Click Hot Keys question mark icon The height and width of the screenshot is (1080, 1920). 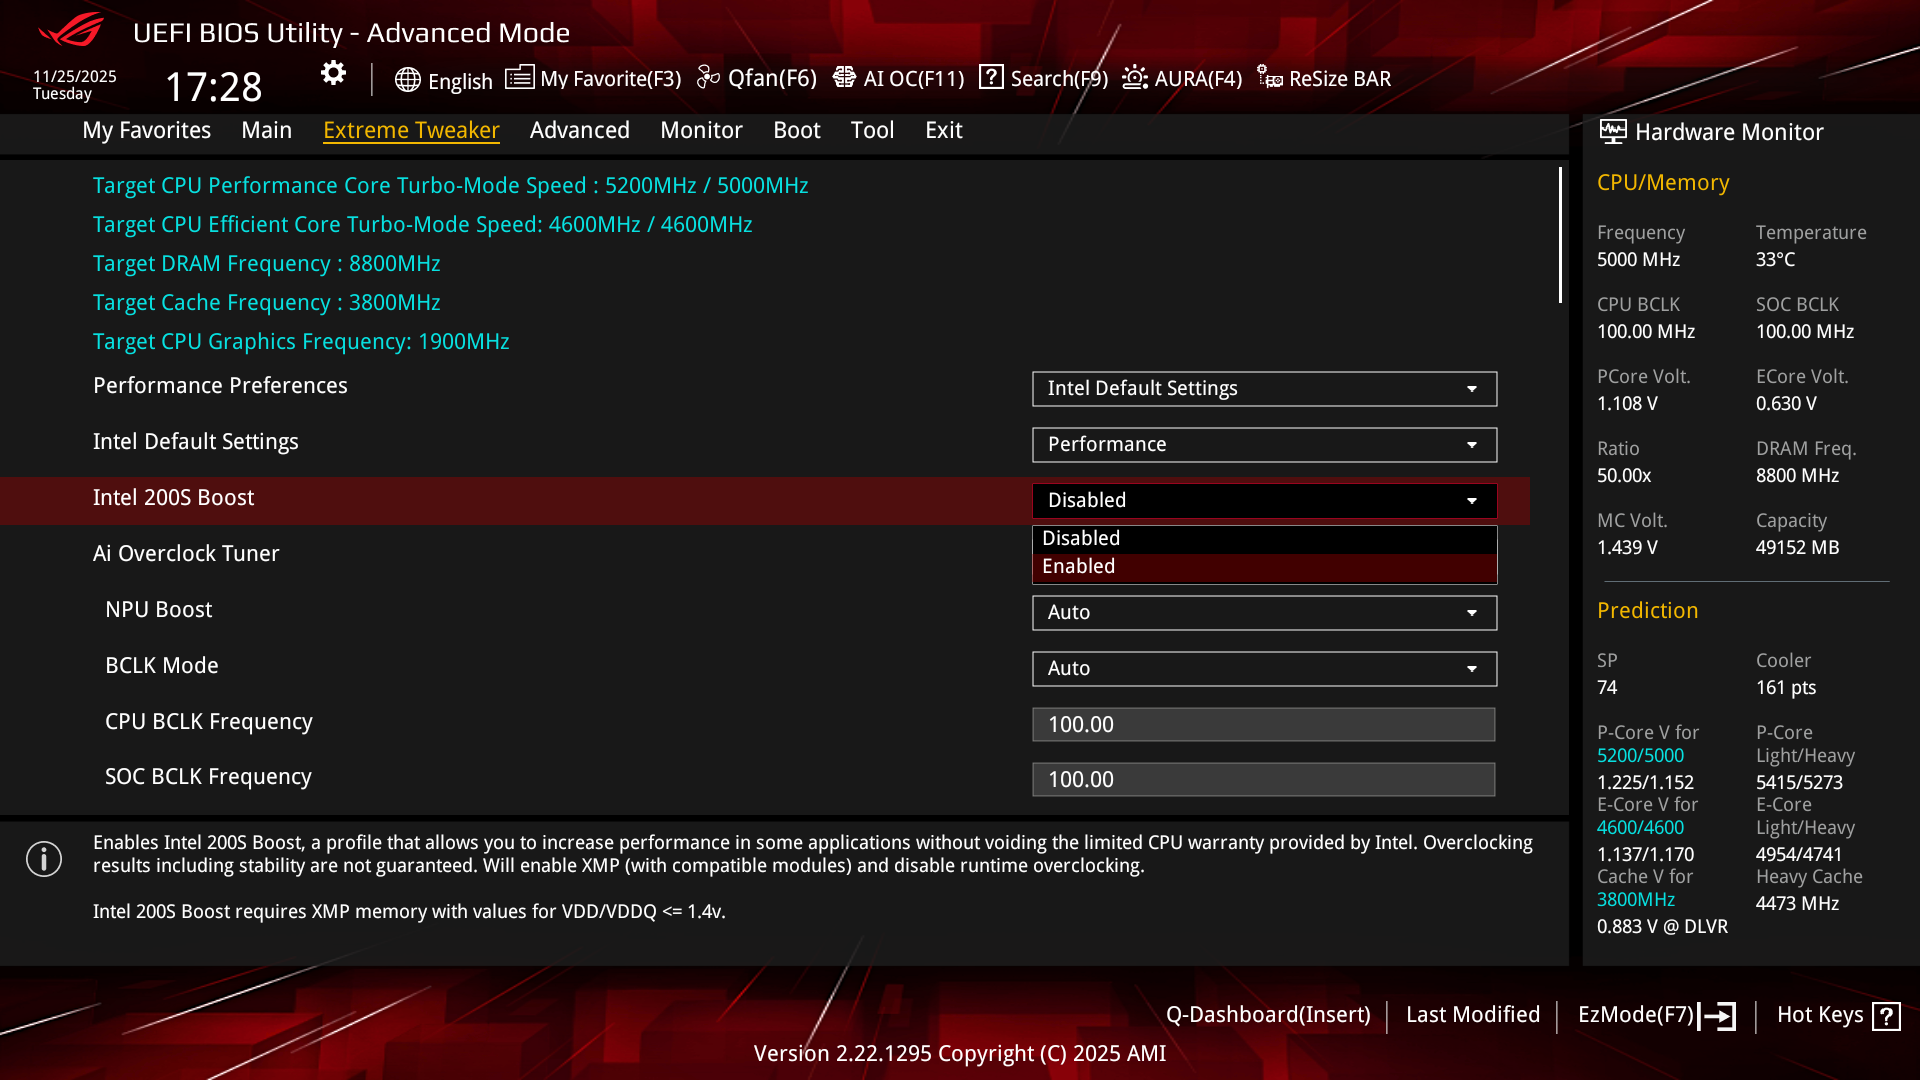coord(1886,1016)
